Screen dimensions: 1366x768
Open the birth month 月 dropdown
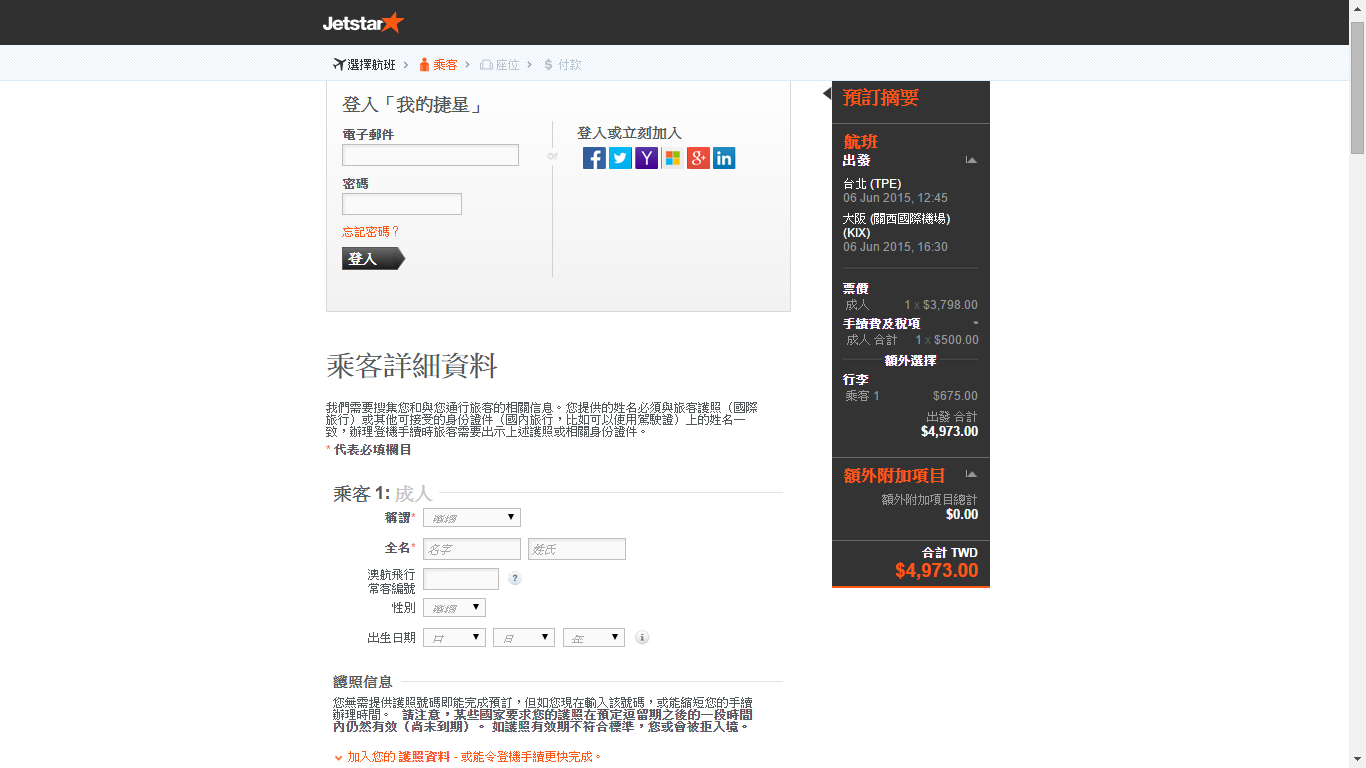click(x=524, y=637)
